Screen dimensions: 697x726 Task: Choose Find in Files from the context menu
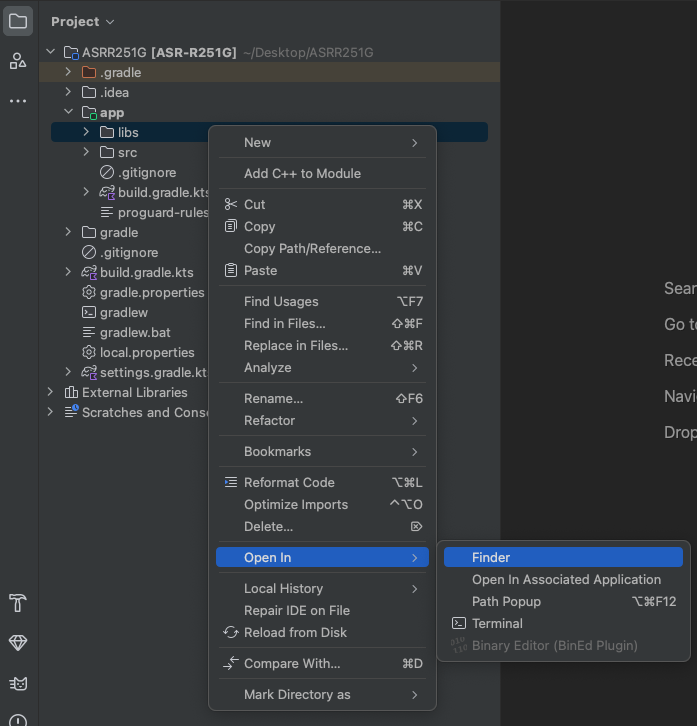284,323
